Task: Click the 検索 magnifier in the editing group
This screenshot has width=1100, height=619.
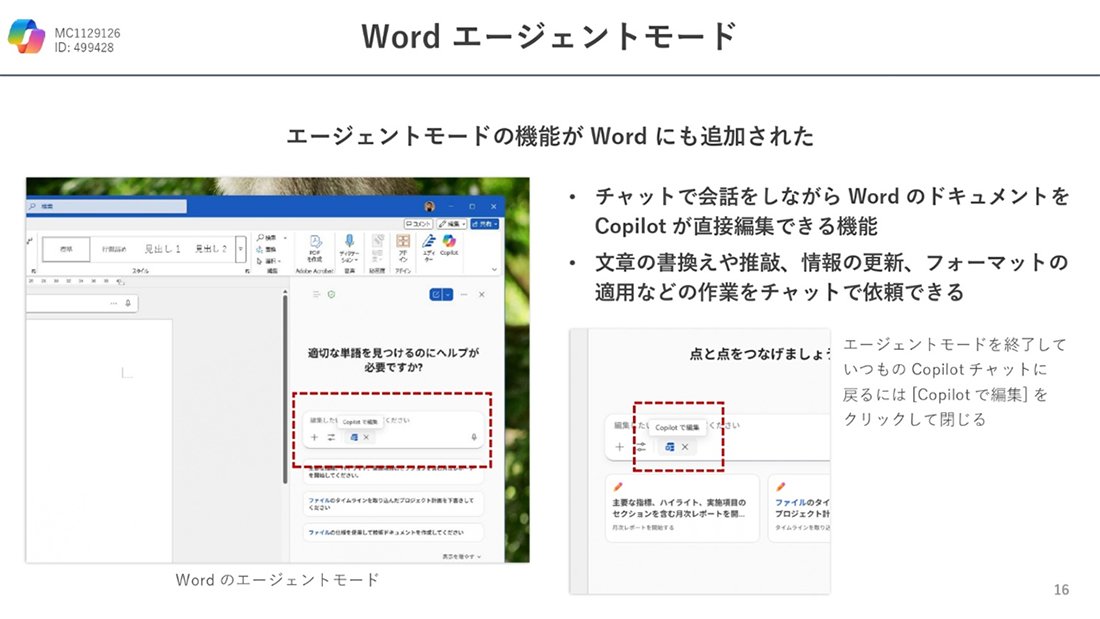Action: point(261,238)
